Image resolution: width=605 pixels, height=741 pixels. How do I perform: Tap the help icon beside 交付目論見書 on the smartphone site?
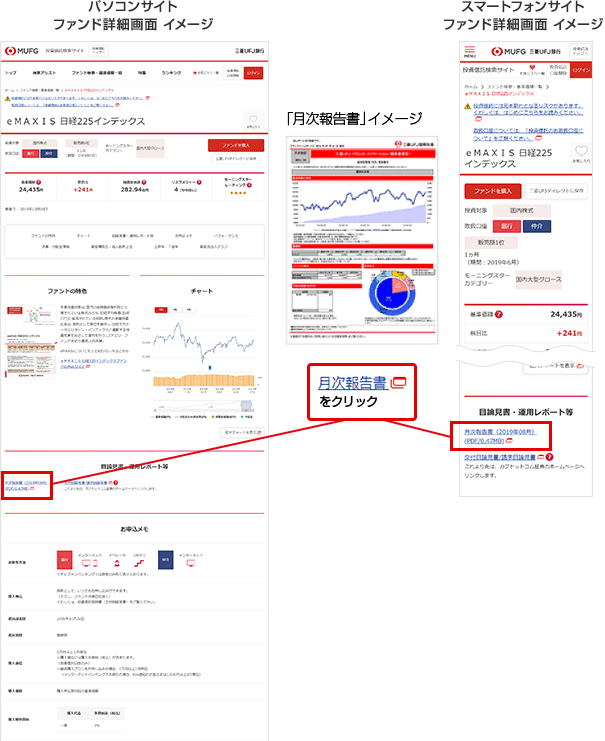click(549, 457)
